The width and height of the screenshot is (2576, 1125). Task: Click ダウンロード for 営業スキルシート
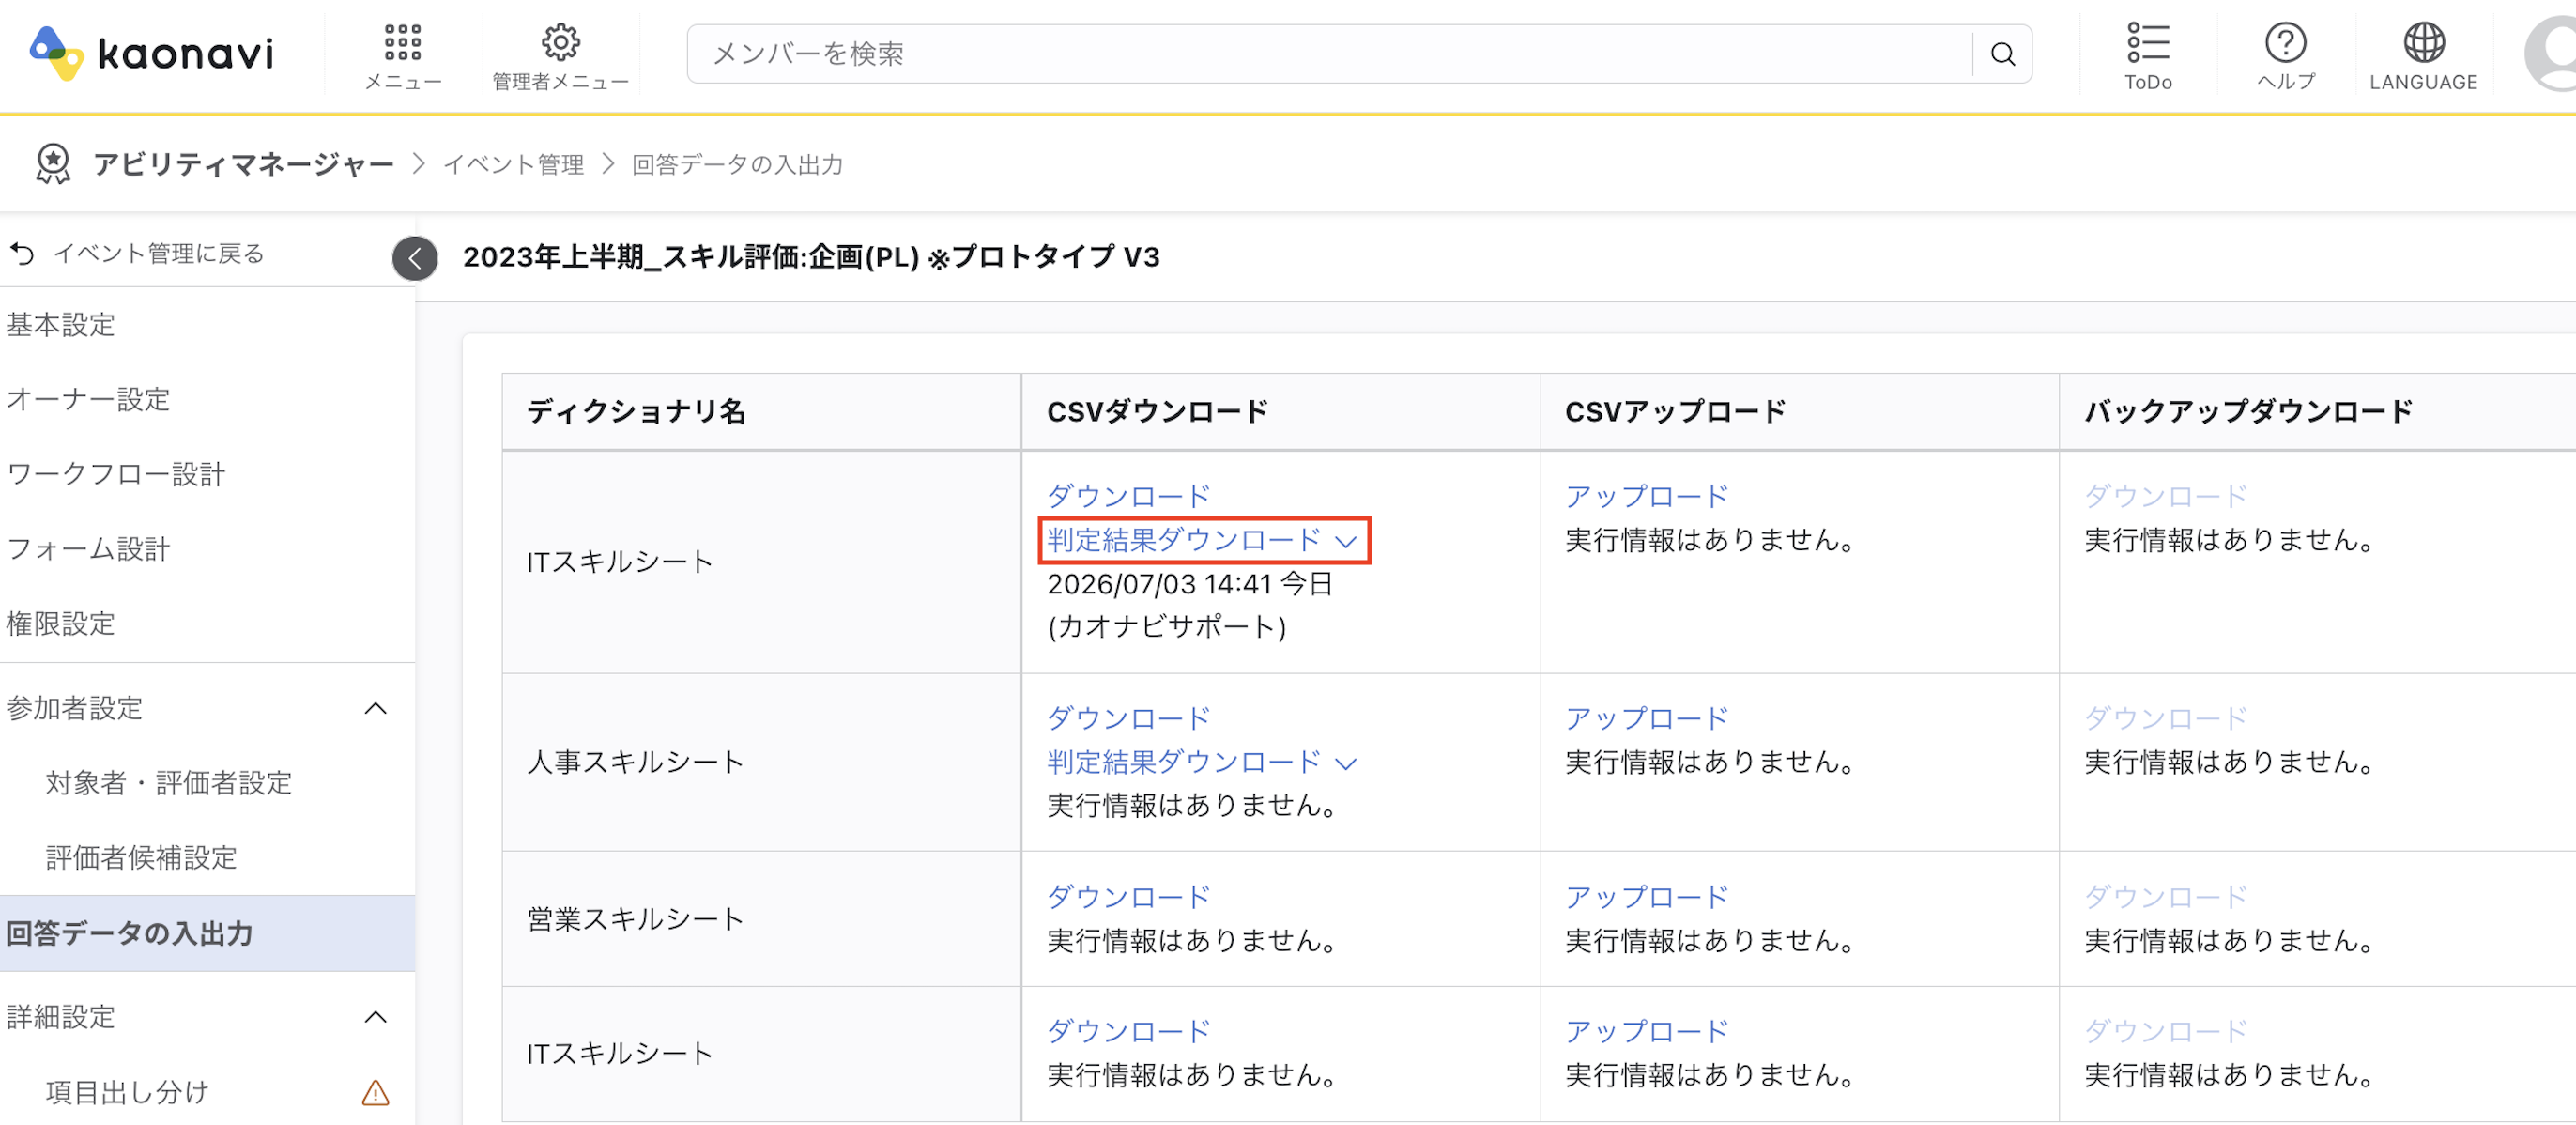pos(1129,897)
